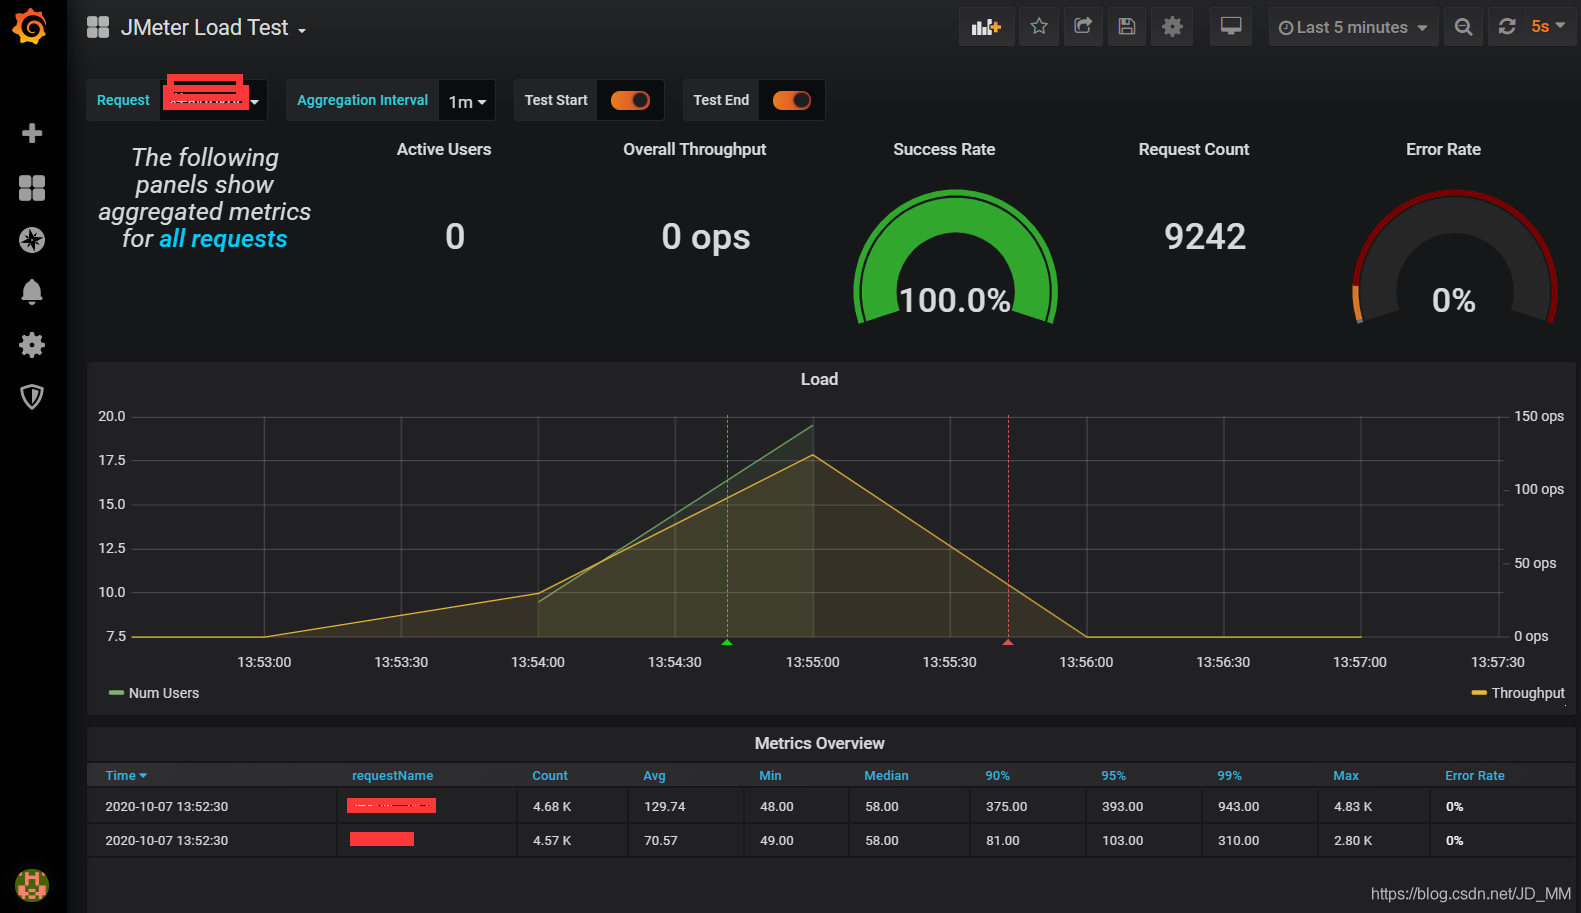Sort table by 90% column
The height and width of the screenshot is (913, 1581).
pyautogui.click(x=997, y=776)
